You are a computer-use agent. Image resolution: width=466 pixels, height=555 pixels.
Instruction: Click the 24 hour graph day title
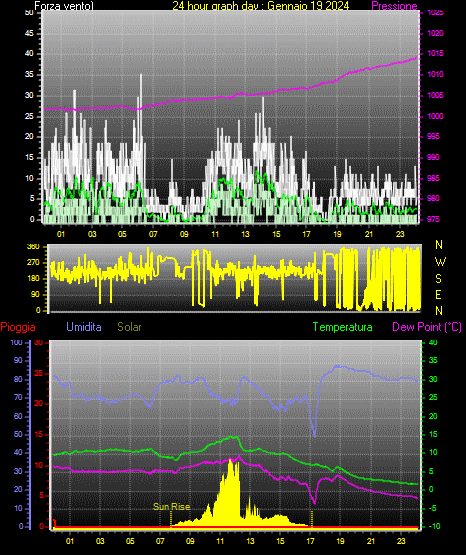(261, 6)
